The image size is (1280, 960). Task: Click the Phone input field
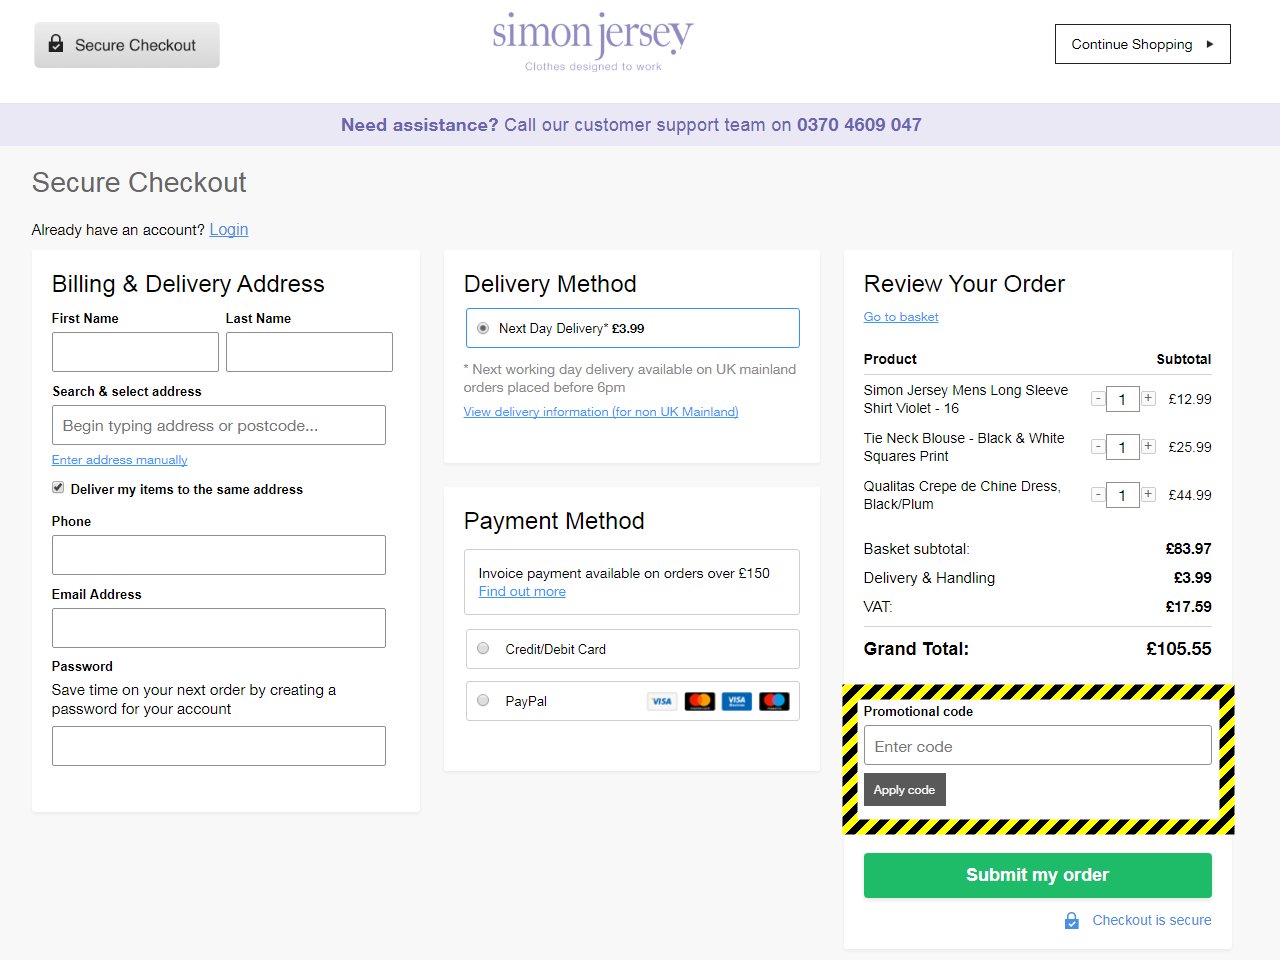(219, 555)
